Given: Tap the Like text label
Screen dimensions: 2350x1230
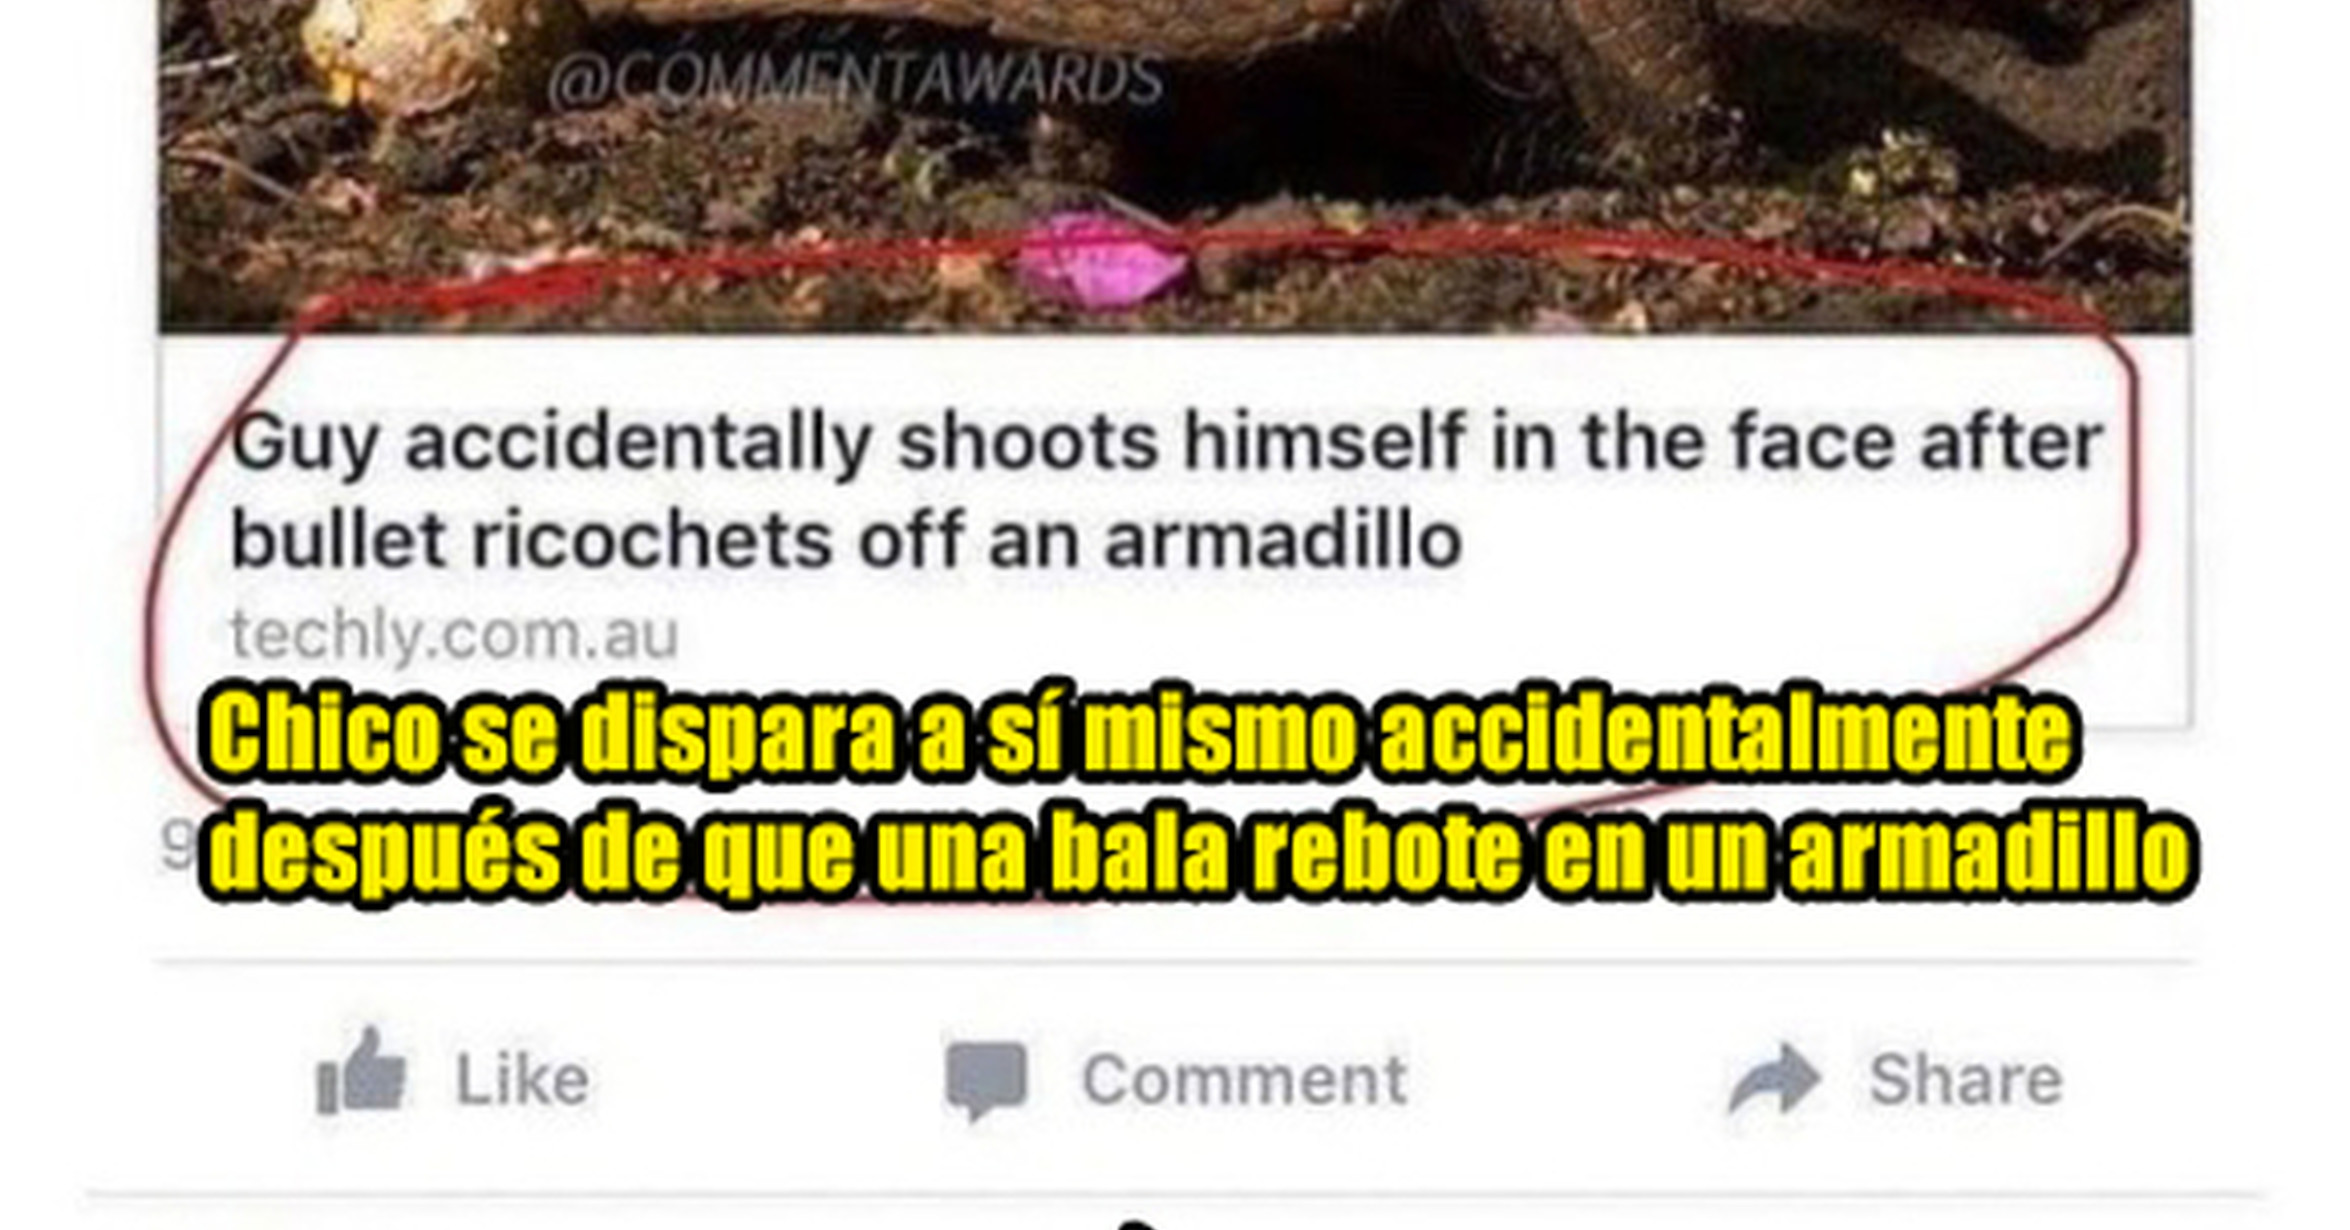Looking at the screenshot, I should point(522,1080).
